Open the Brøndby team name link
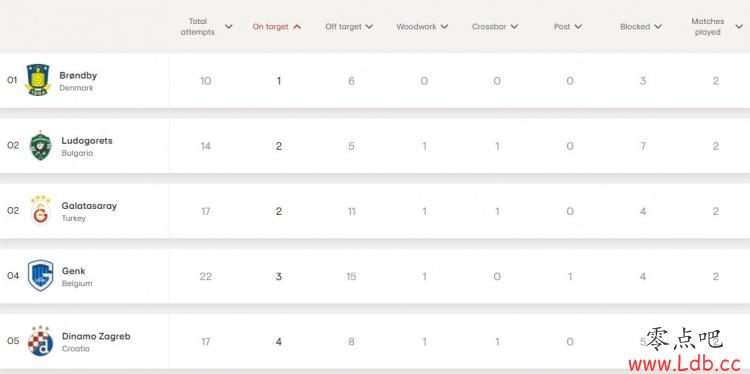Screen dimensions: 750x374 coord(78,76)
